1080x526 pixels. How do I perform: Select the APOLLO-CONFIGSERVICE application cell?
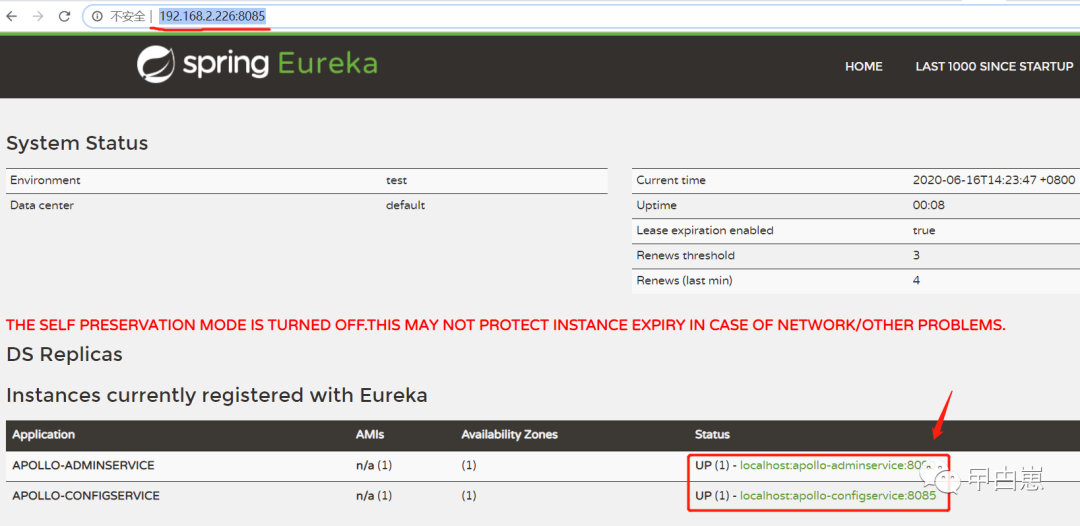tap(86, 496)
